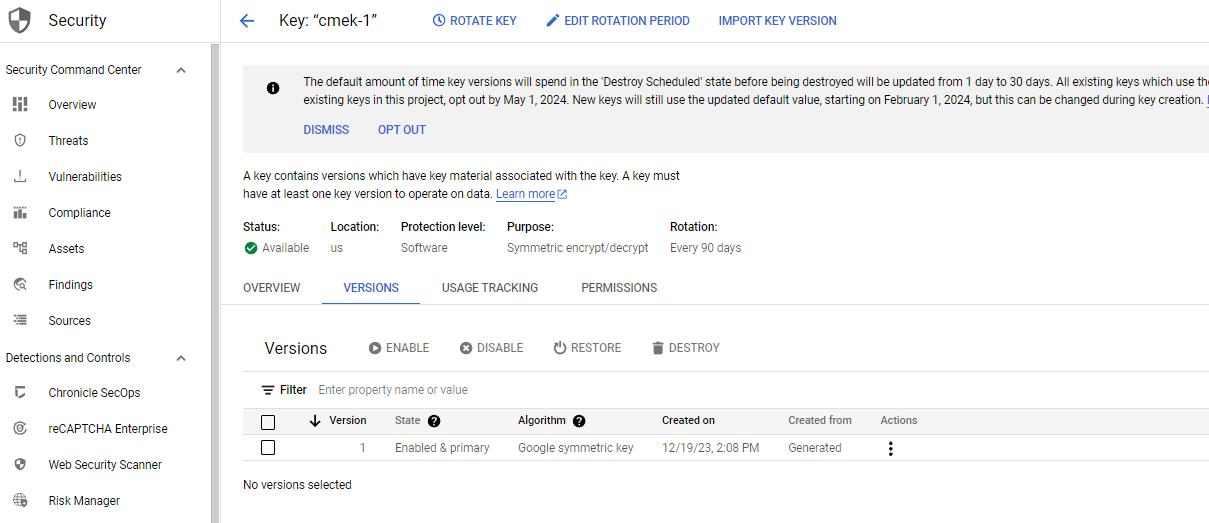Go back using the left arrow icon

pyautogui.click(x=247, y=20)
